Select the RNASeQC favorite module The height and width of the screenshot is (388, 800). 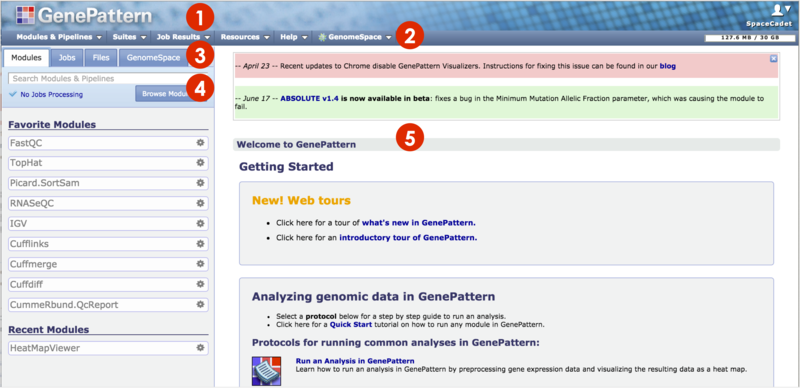pos(108,204)
